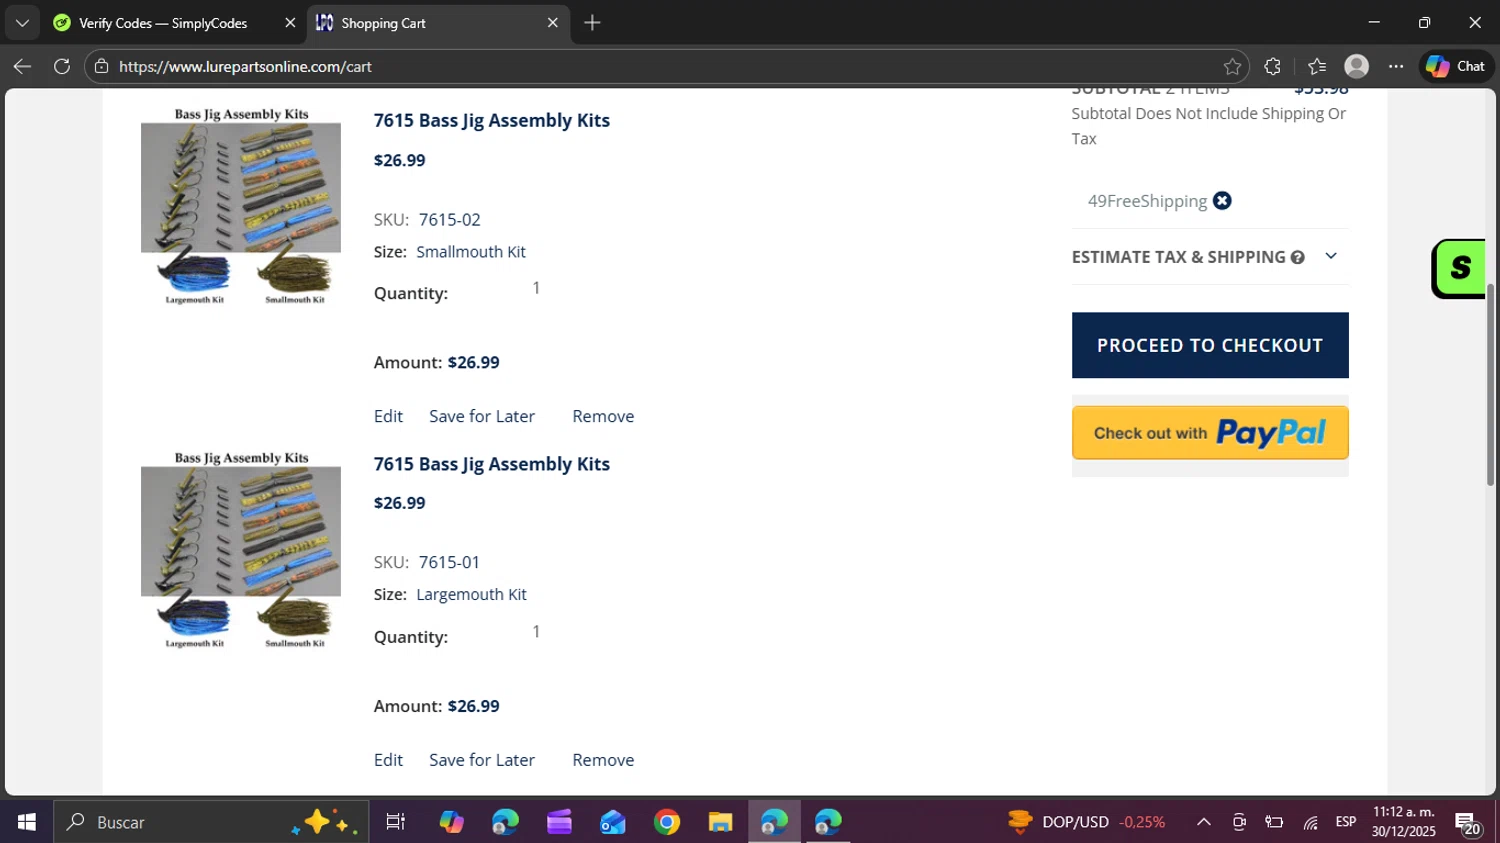Image resolution: width=1500 pixels, height=843 pixels.
Task: Close the Verify Codes — SimplyCodes tab
Action: coord(290,23)
